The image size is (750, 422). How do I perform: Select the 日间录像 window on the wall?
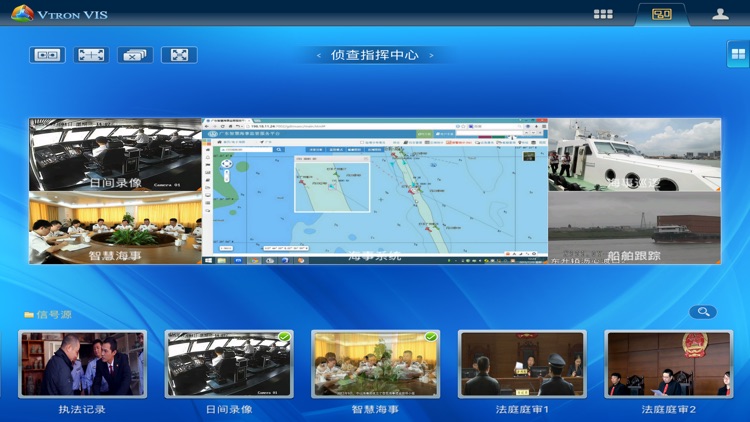click(x=115, y=155)
